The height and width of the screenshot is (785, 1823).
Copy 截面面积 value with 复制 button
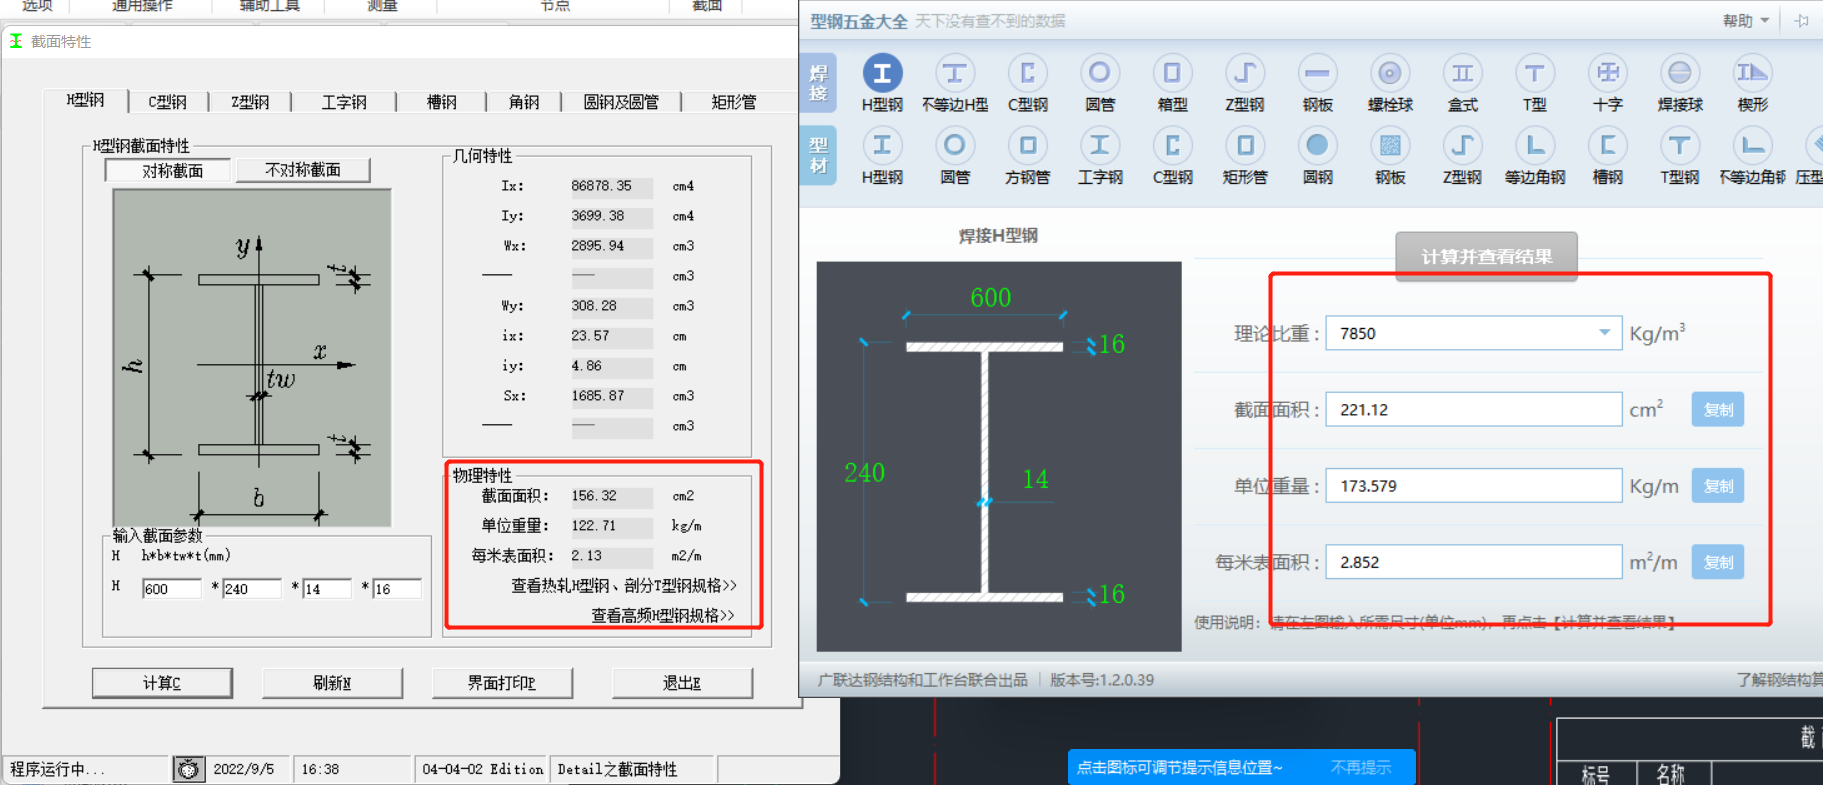pyautogui.click(x=1718, y=410)
